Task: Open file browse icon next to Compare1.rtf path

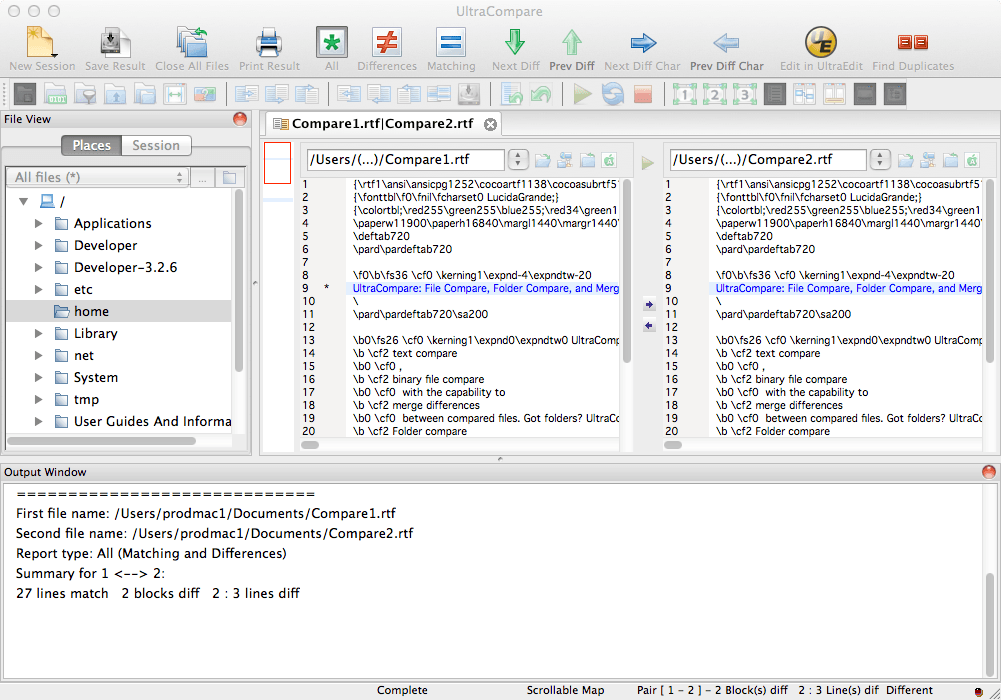Action: 543,160
